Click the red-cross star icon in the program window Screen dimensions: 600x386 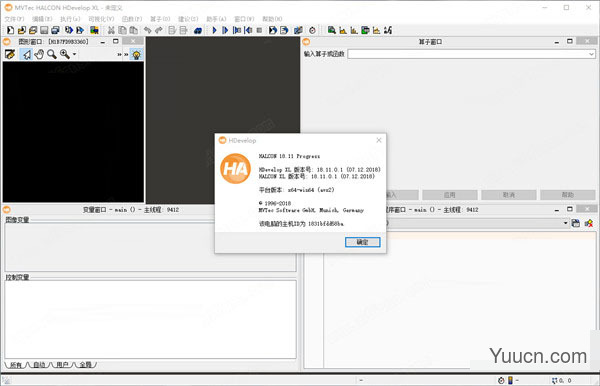coord(589,223)
